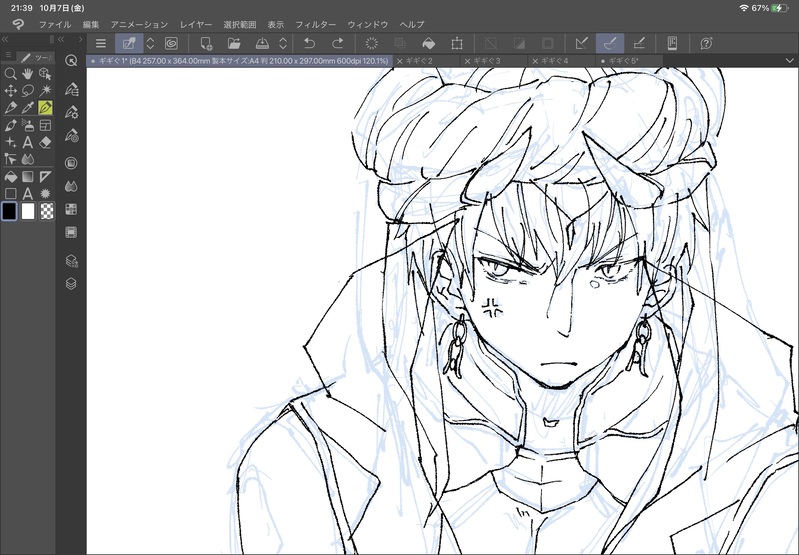Select the Move layer cross-arrows tool

pyautogui.click(x=10, y=91)
